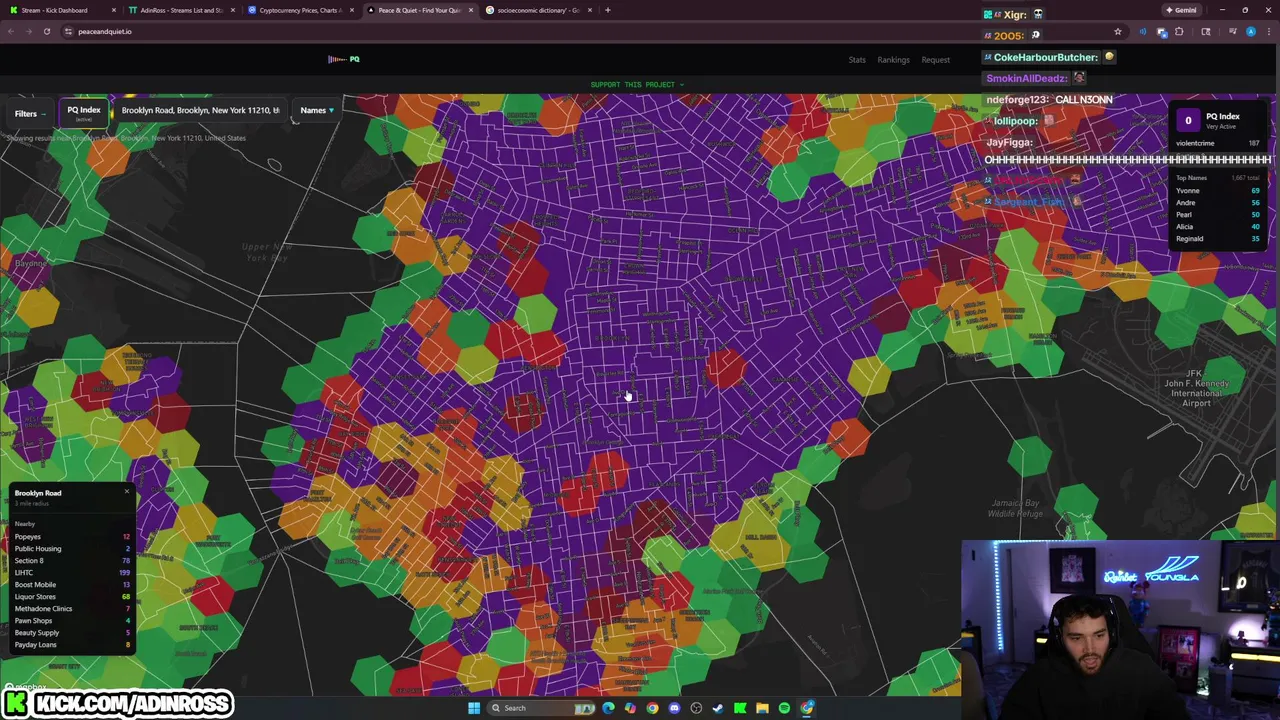
Task: Click the JFK International Airport map label
Action: click(1195, 389)
